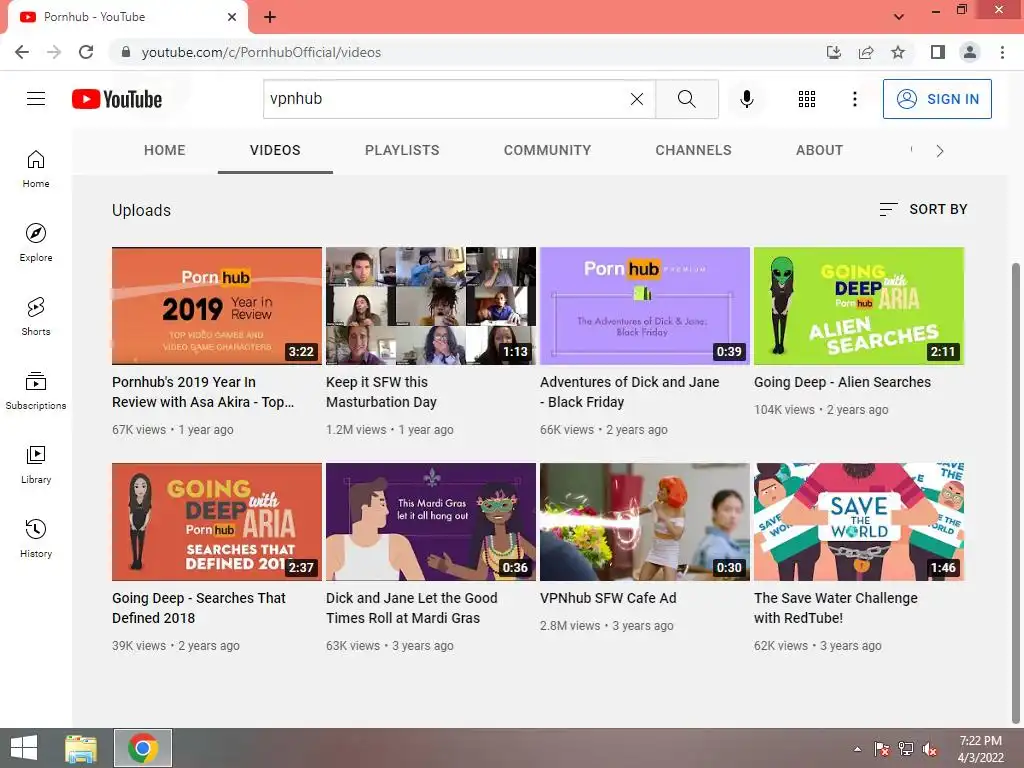
Task: Click the YouTube logo
Action: pos(117,99)
